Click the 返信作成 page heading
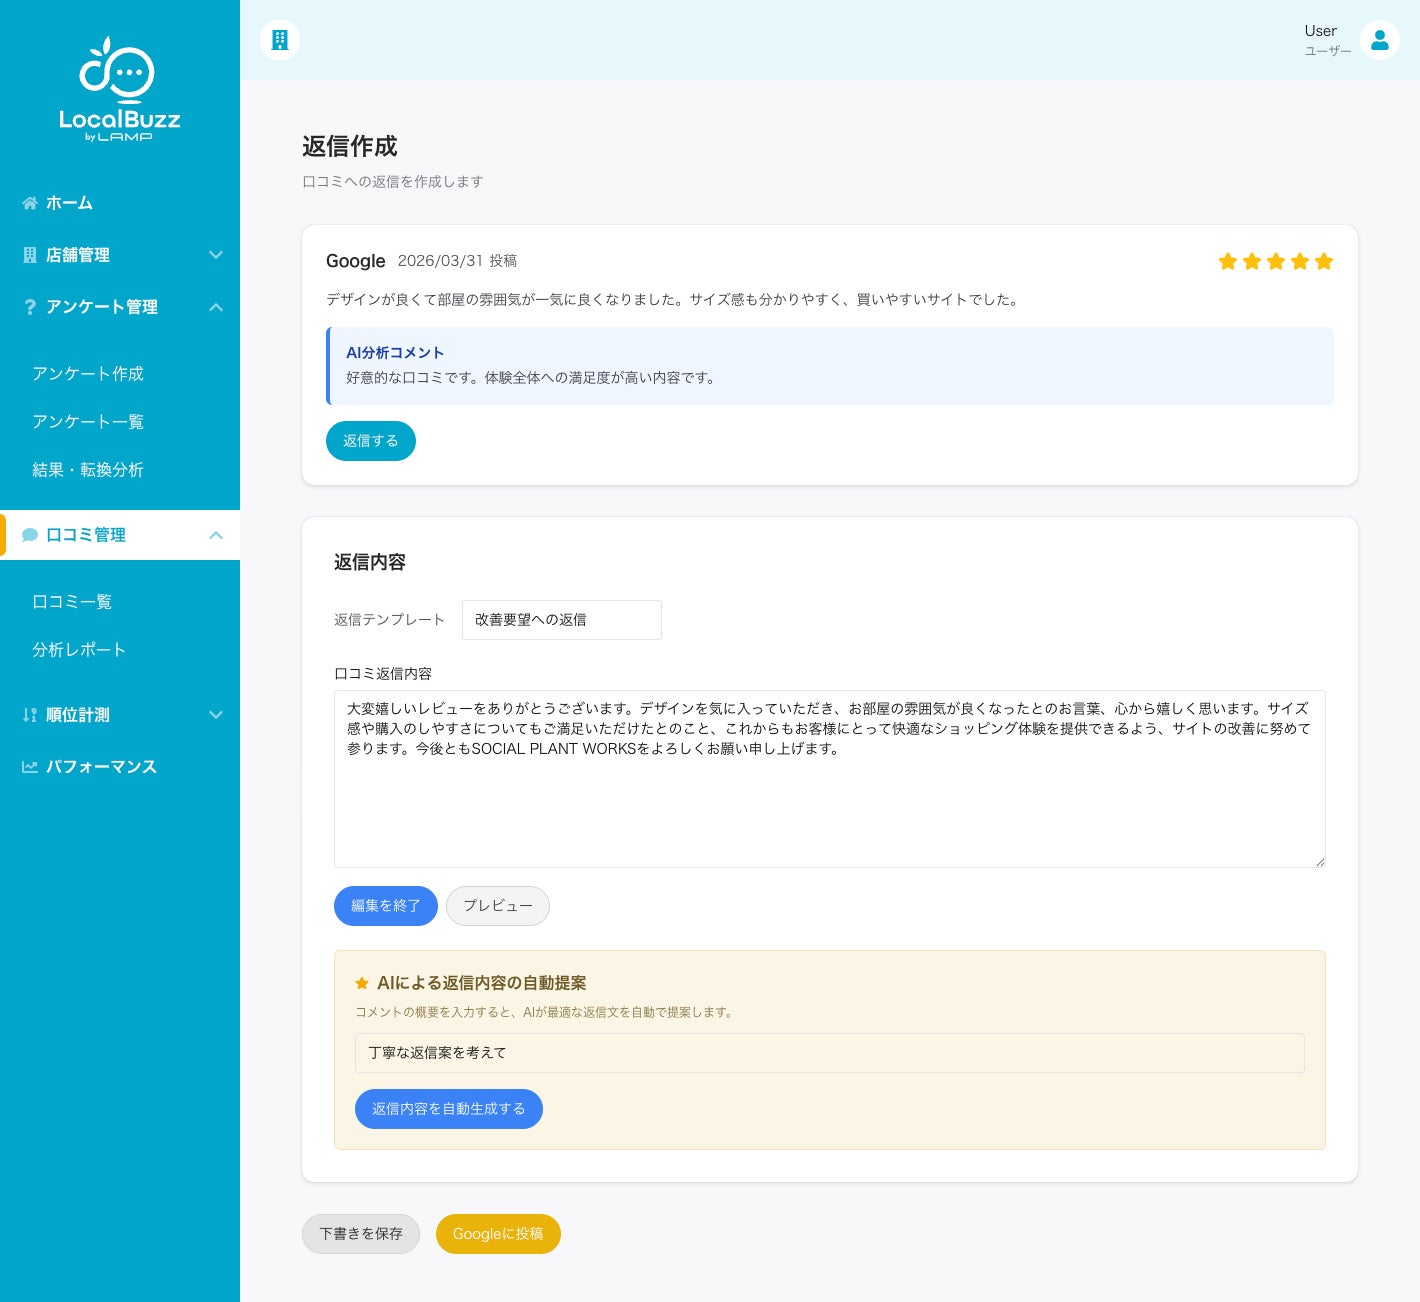 [x=350, y=147]
